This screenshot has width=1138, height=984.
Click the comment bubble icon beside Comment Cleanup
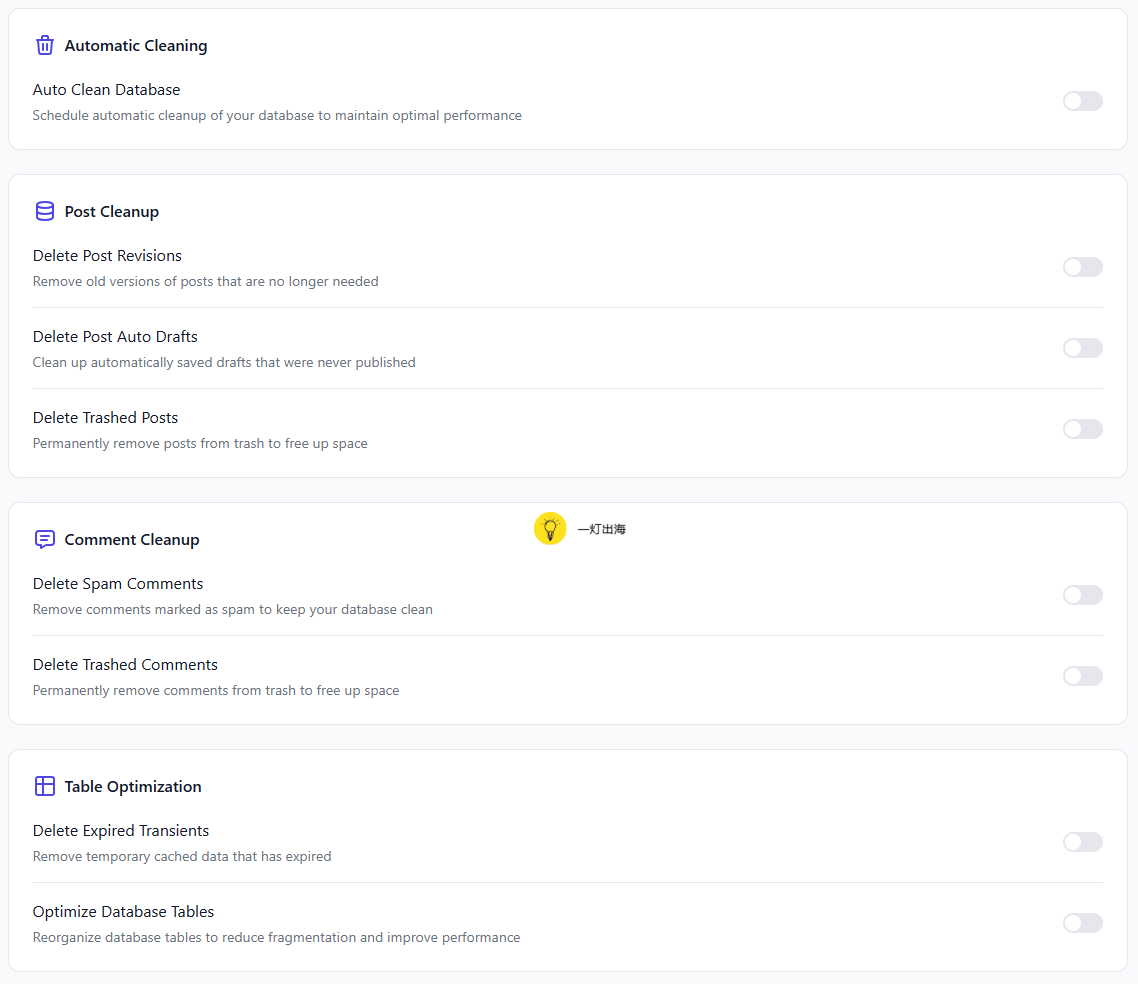point(45,539)
